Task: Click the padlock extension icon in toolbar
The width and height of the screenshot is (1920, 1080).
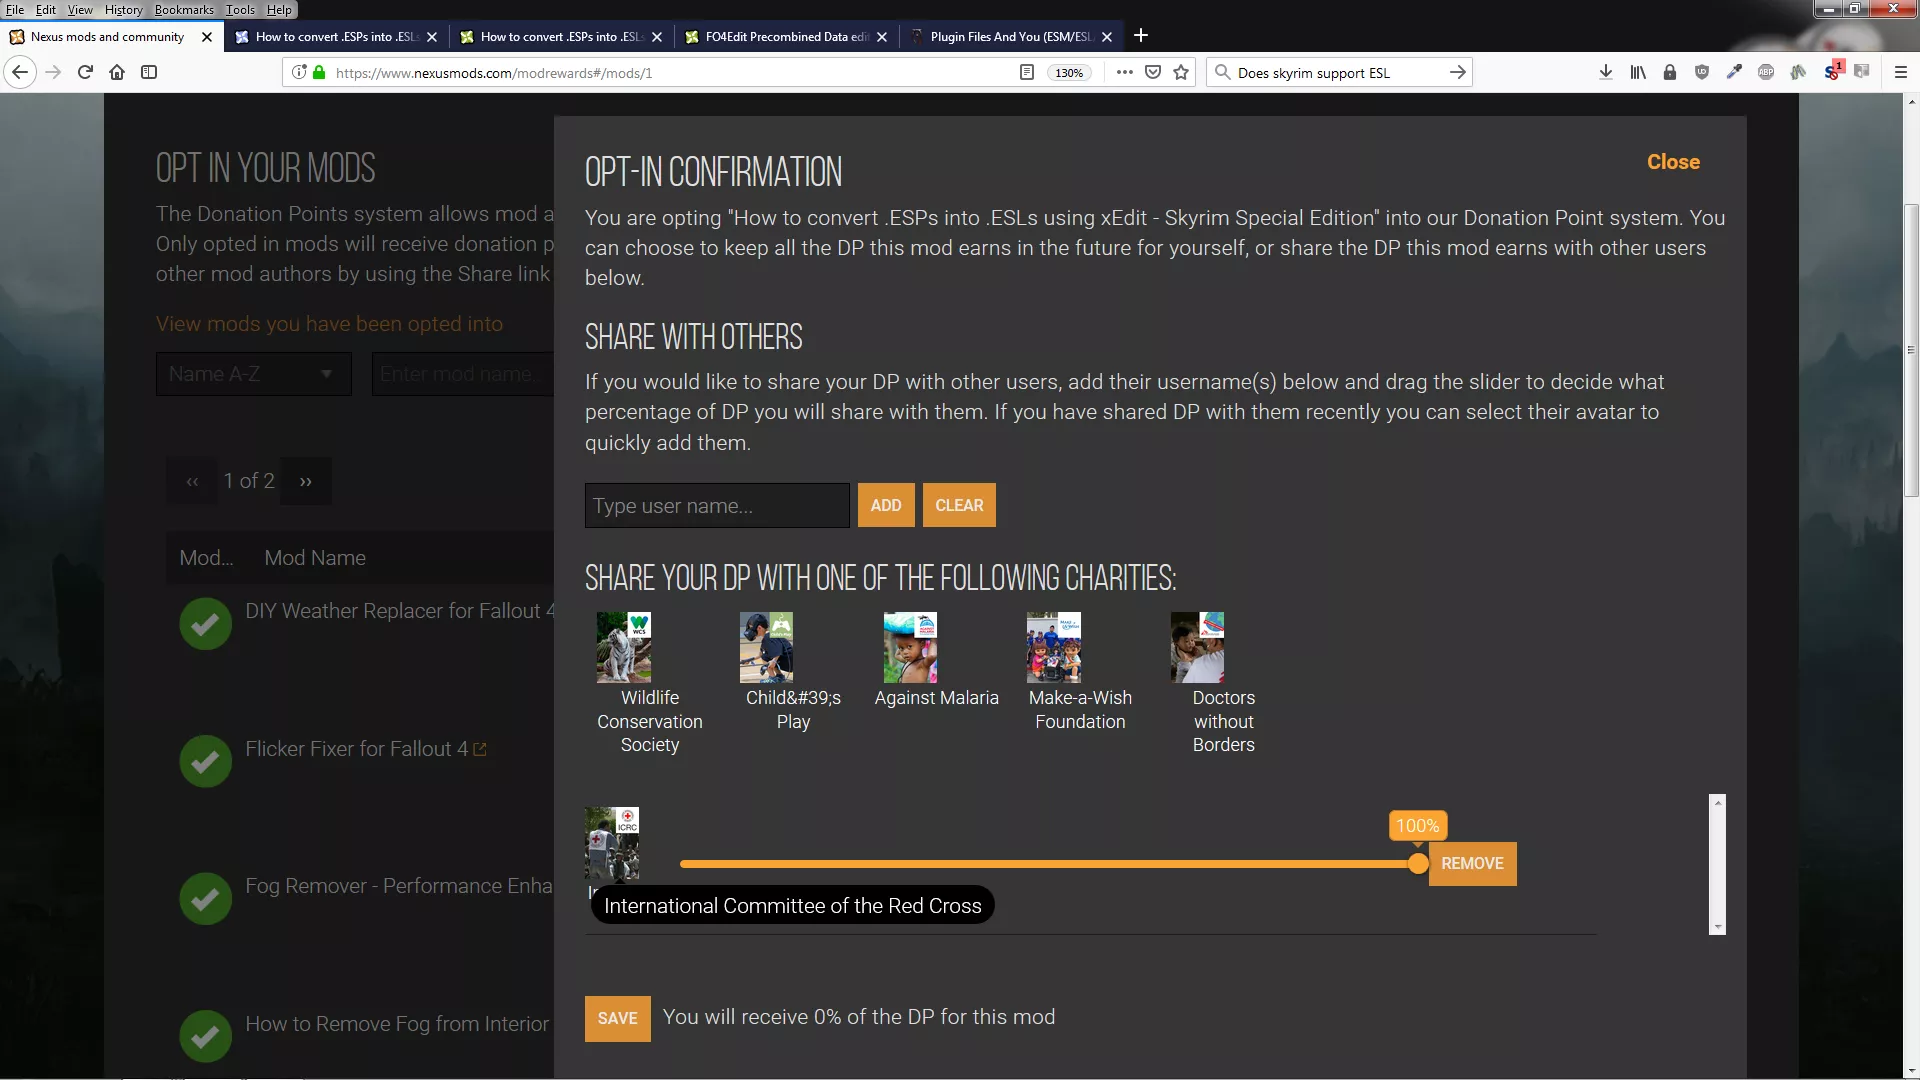Action: pos(1670,72)
